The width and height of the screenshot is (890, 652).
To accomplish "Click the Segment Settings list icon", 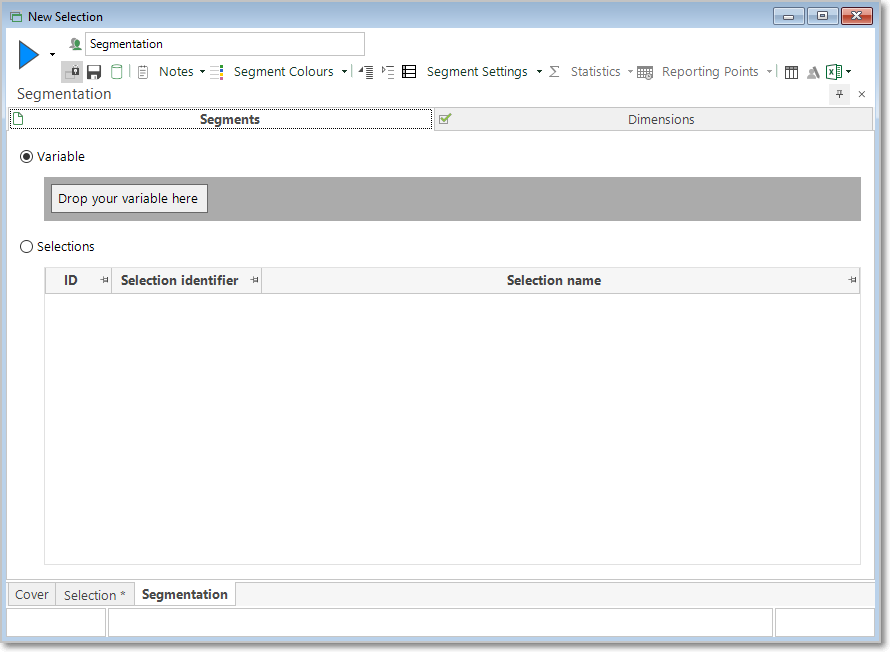I will [x=409, y=72].
